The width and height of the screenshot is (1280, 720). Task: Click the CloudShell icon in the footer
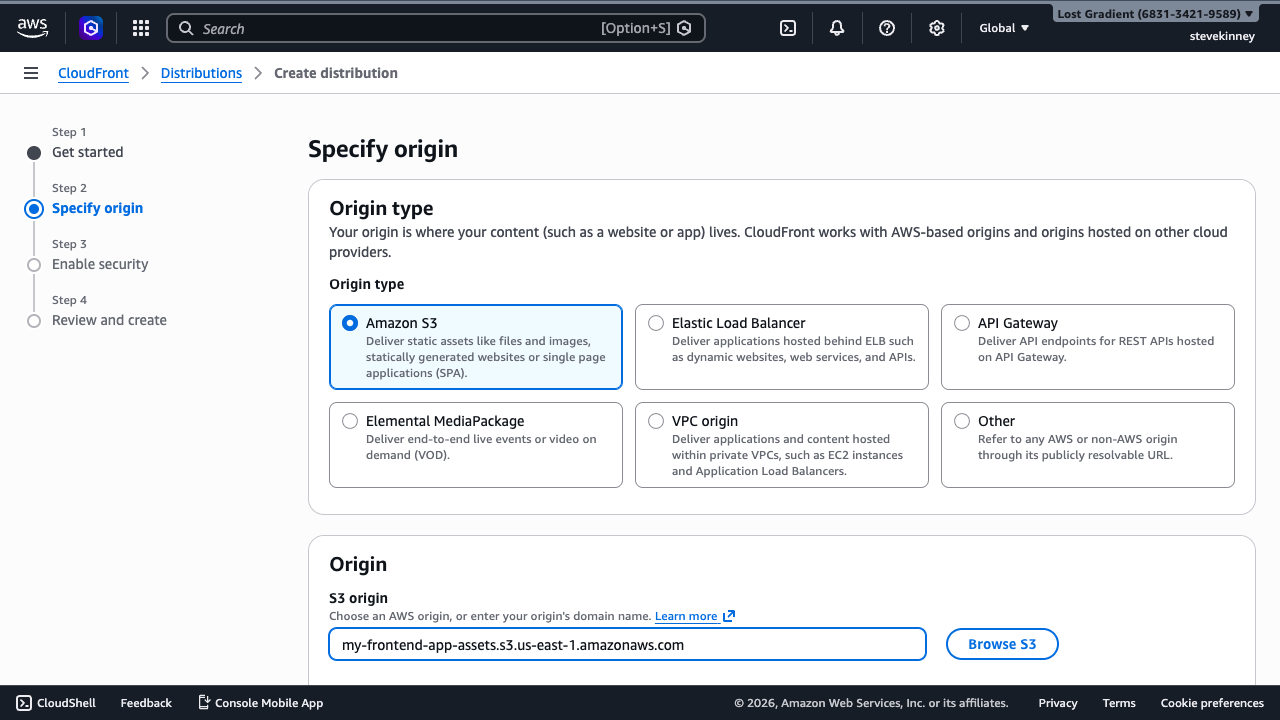click(x=24, y=703)
